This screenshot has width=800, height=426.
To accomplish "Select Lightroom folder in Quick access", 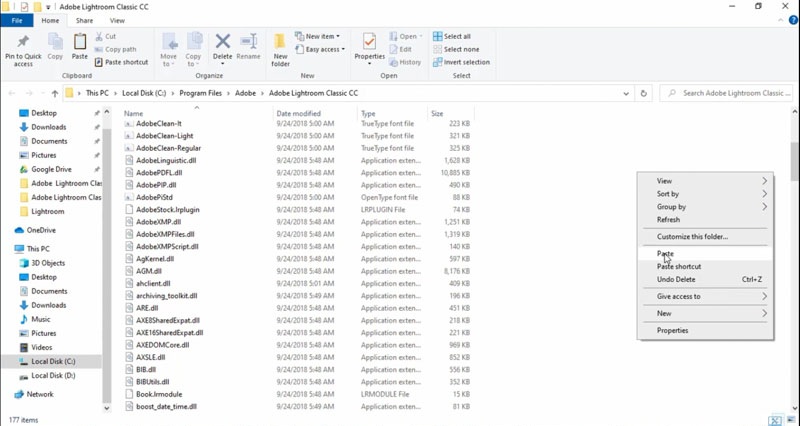I will pos(47,211).
